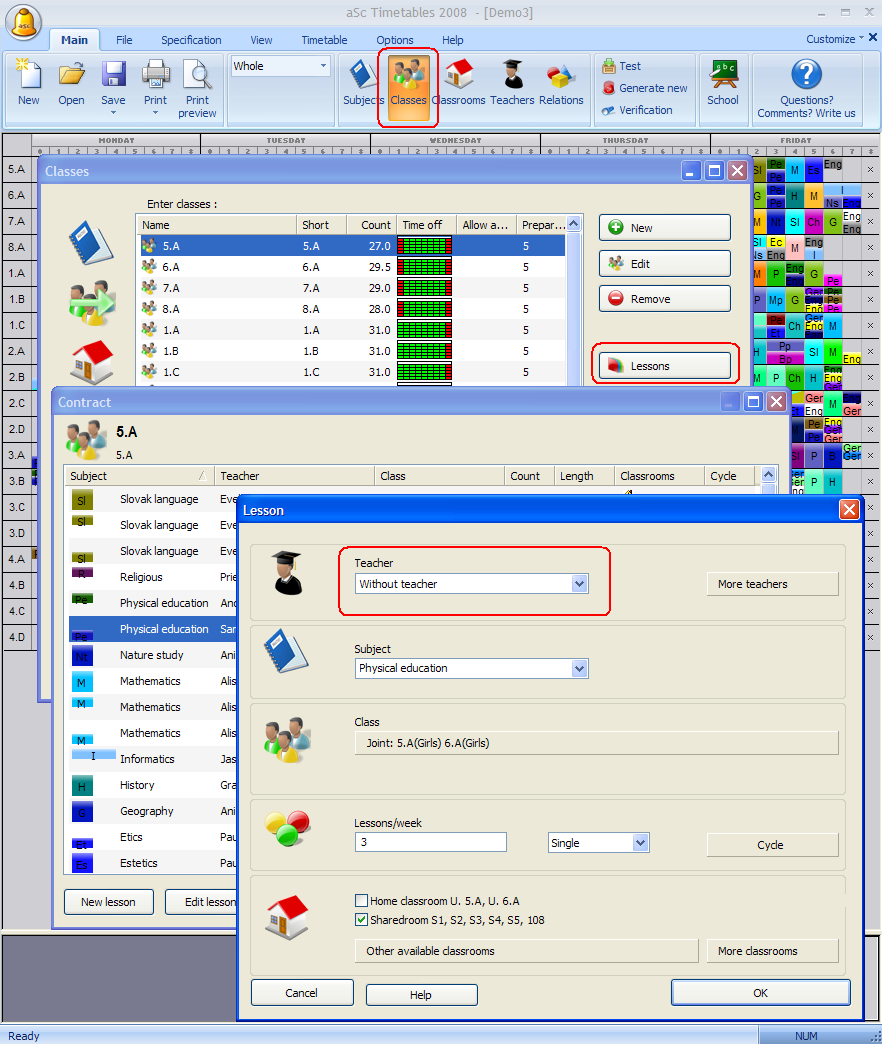Expand the Single lesson length dropdown

pos(640,843)
